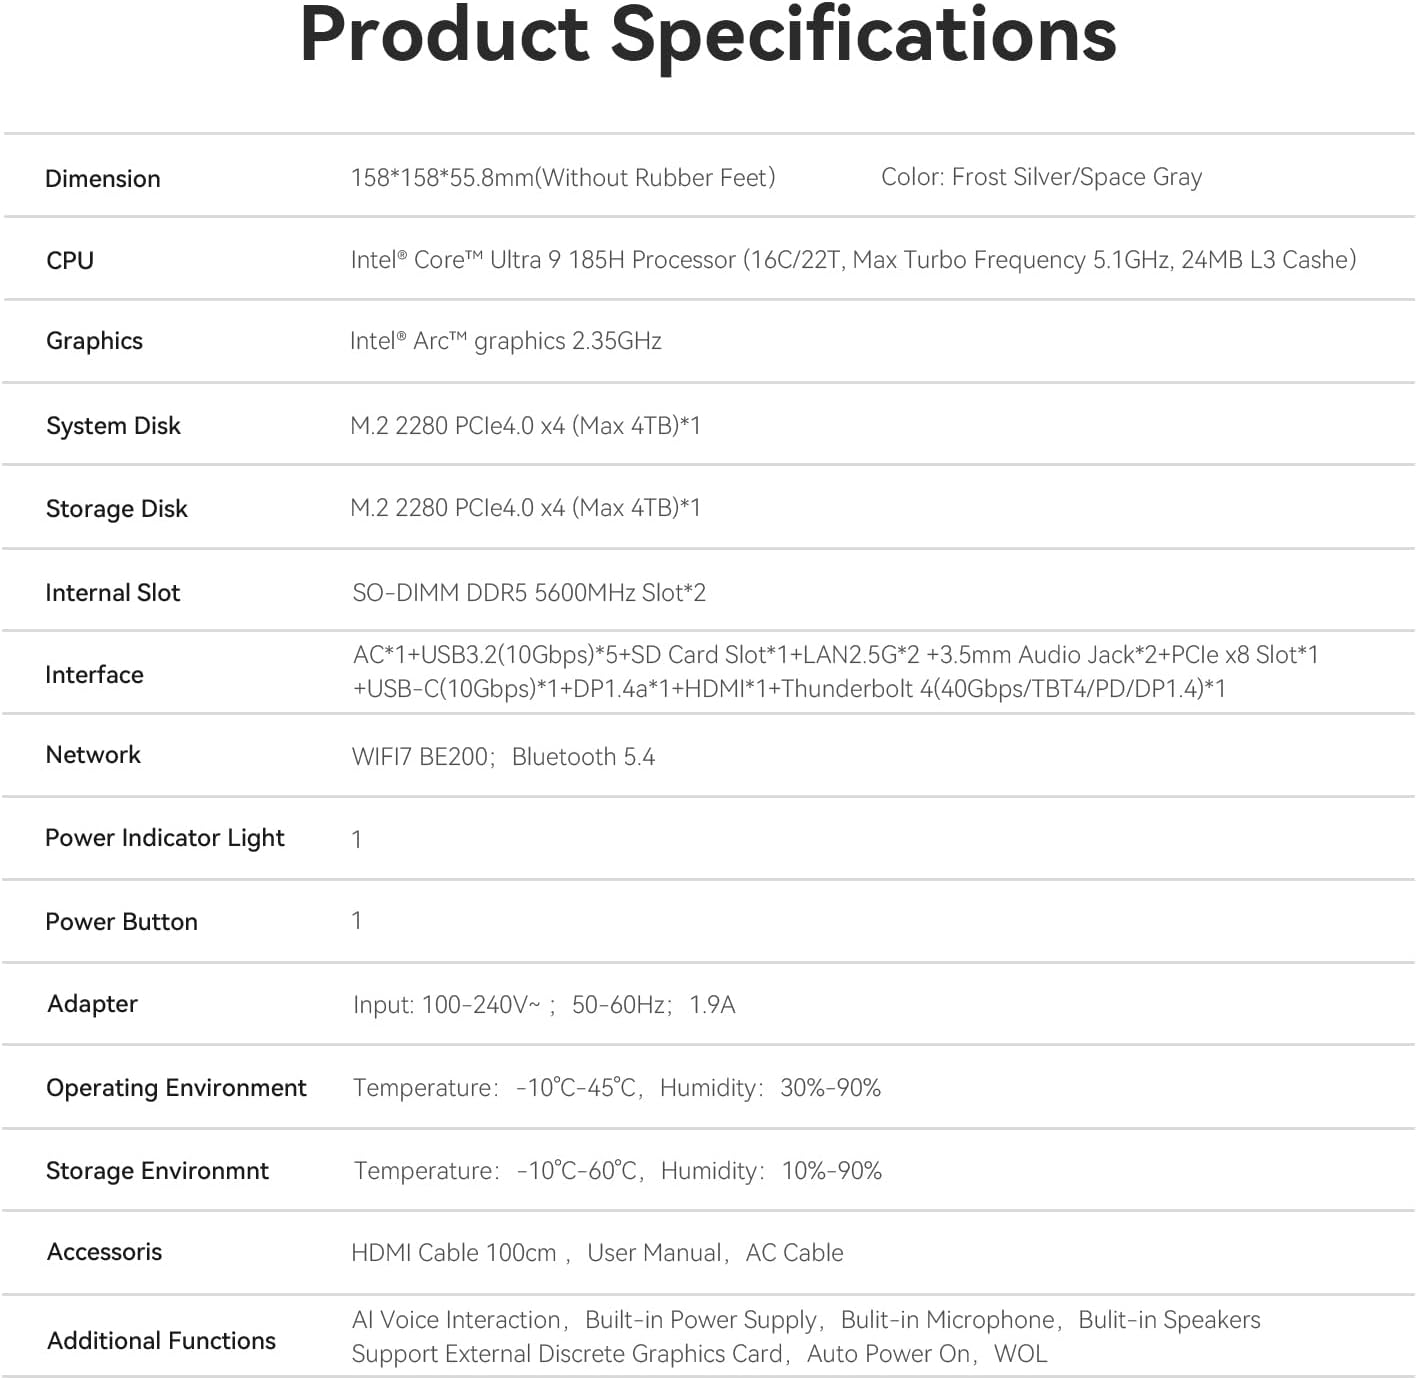Select the CPU row label
Image resolution: width=1417 pixels, height=1380 pixels.
(x=70, y=261)
